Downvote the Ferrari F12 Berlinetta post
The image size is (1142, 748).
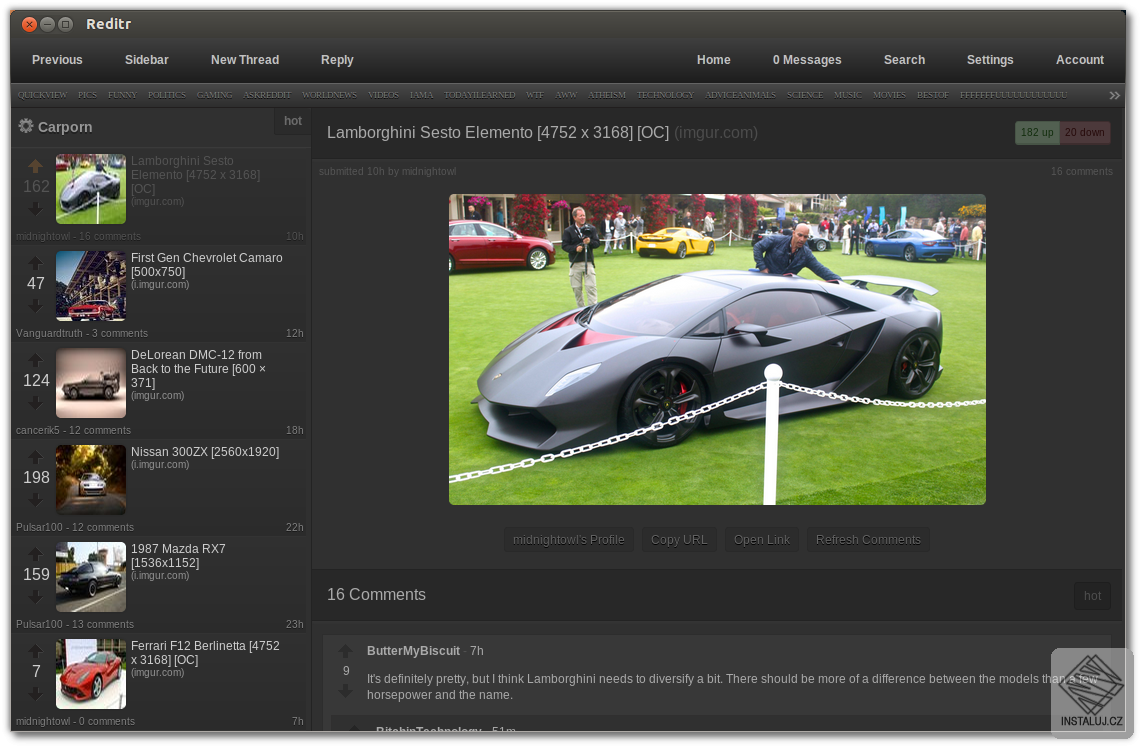click(36, 693)
